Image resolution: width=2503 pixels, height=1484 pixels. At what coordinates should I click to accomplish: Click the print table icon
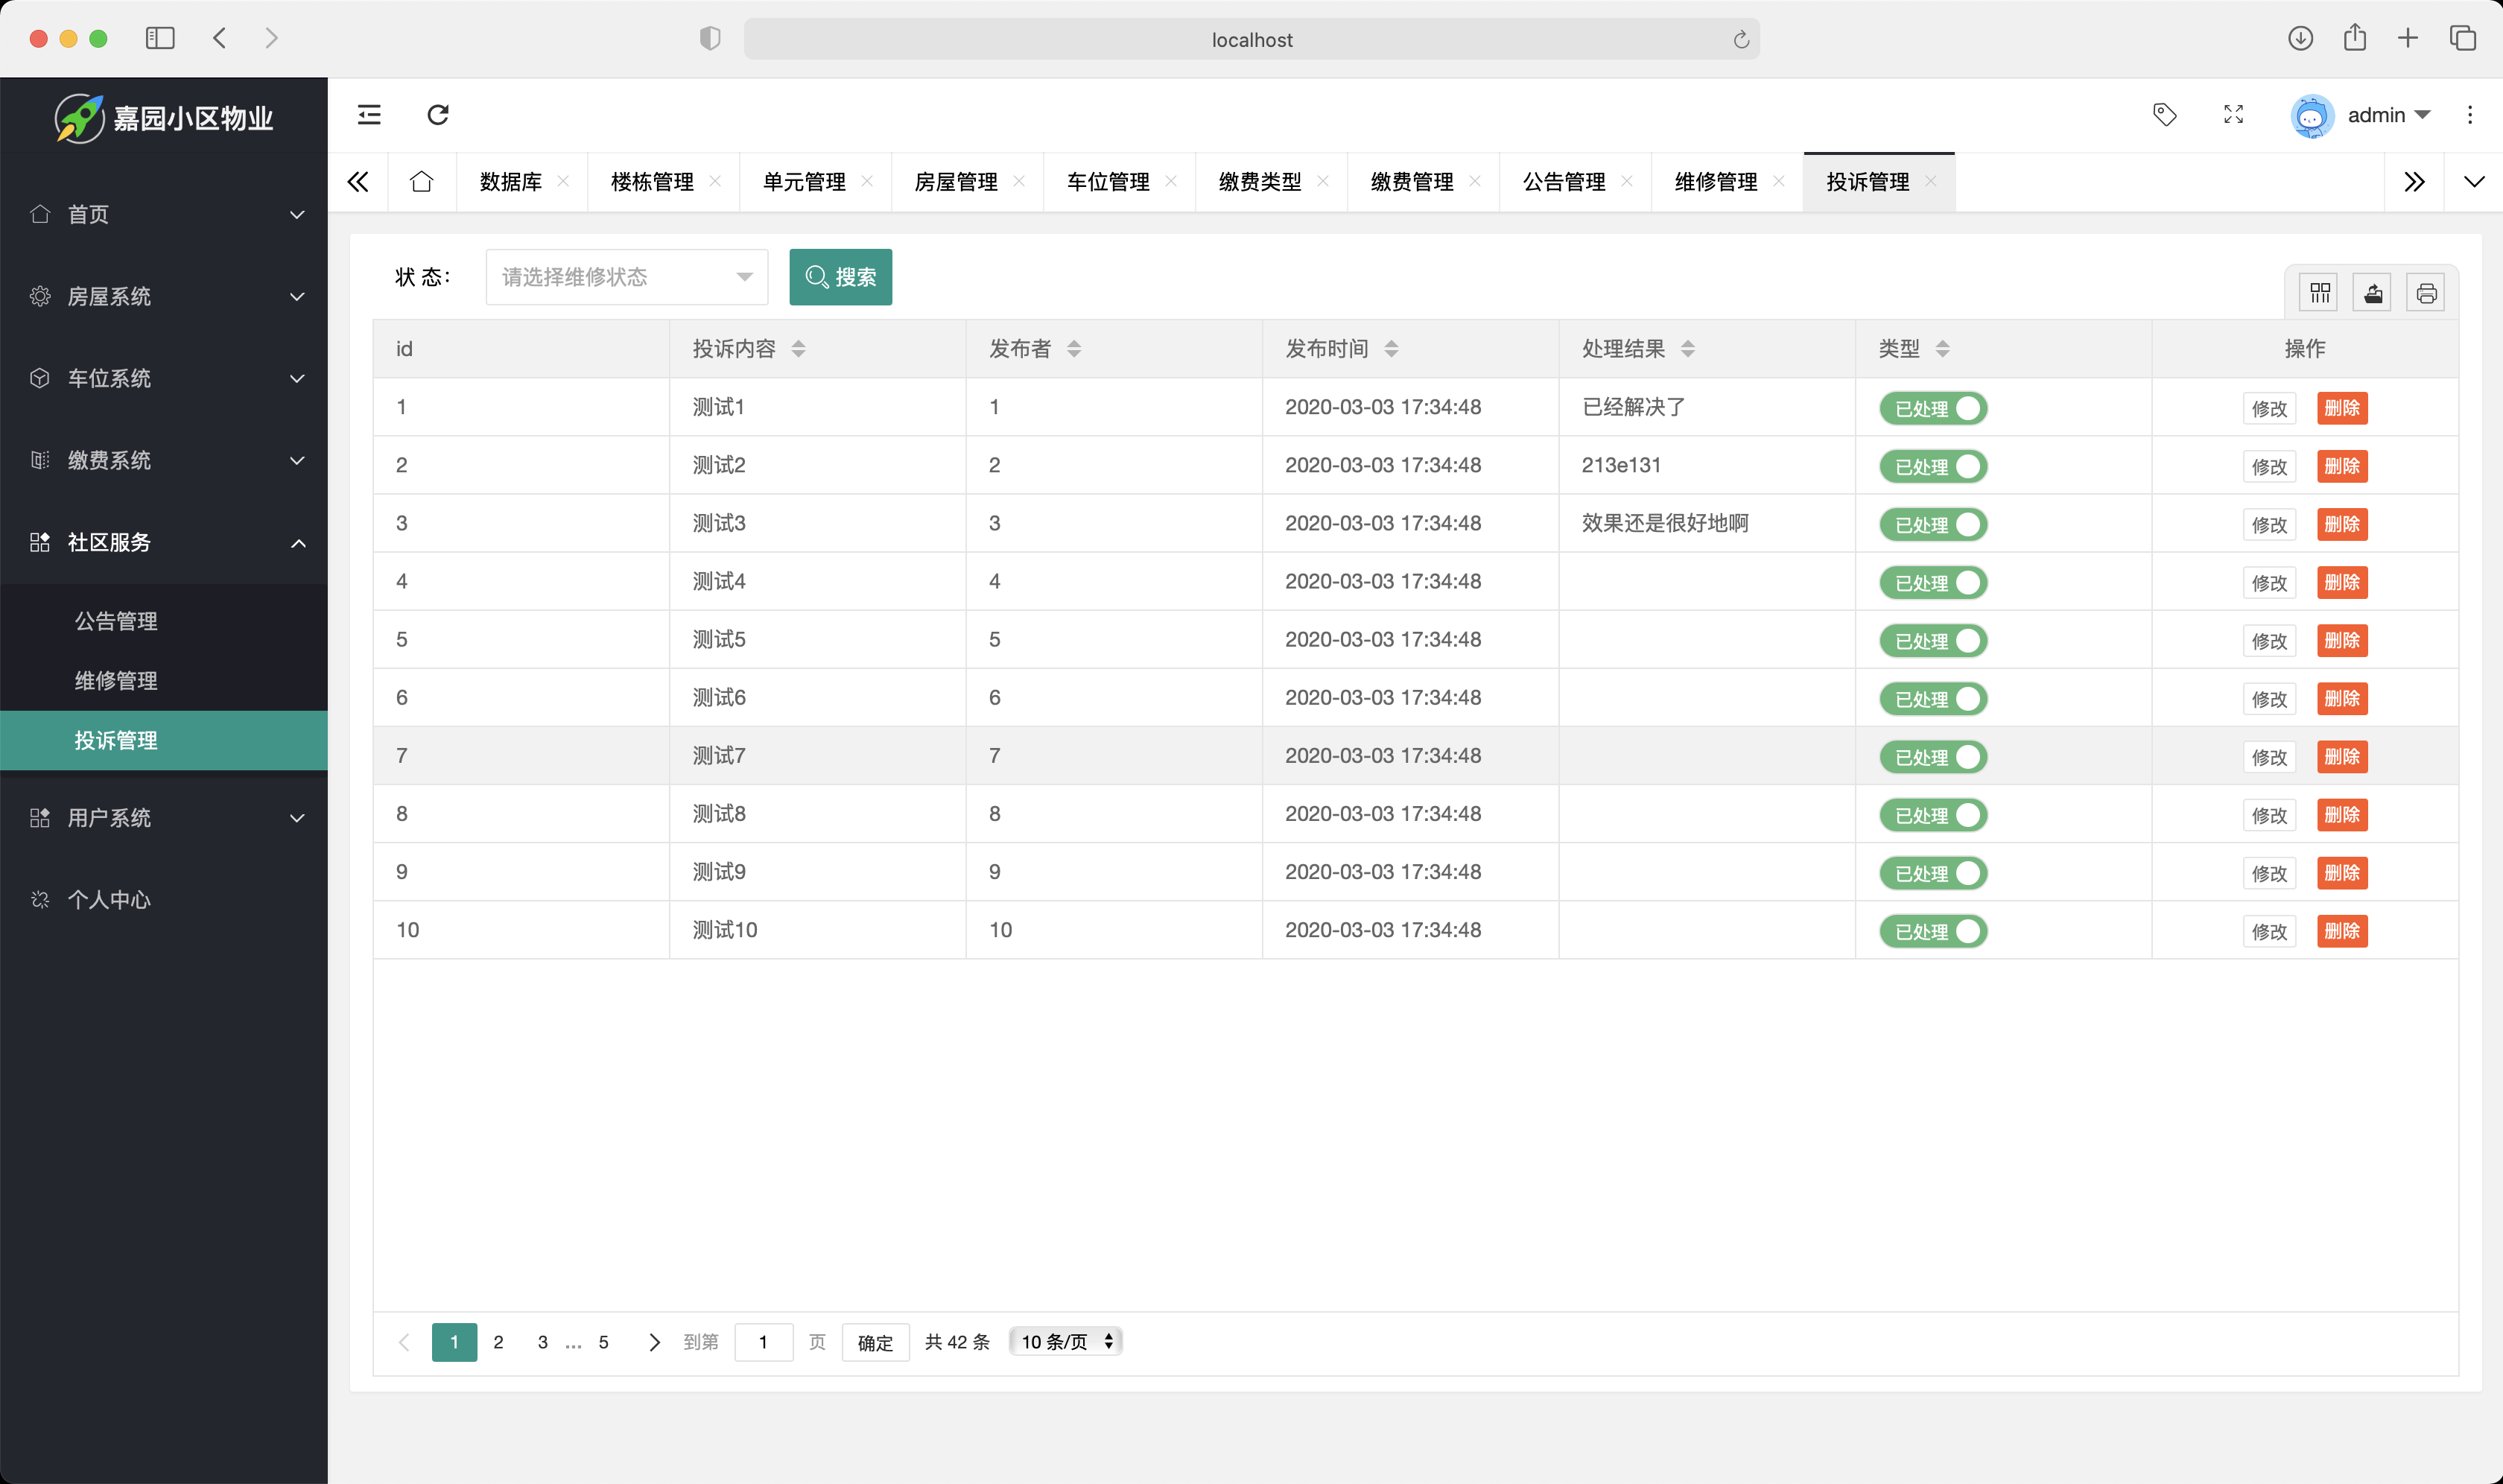click(x=2426, y=293)
